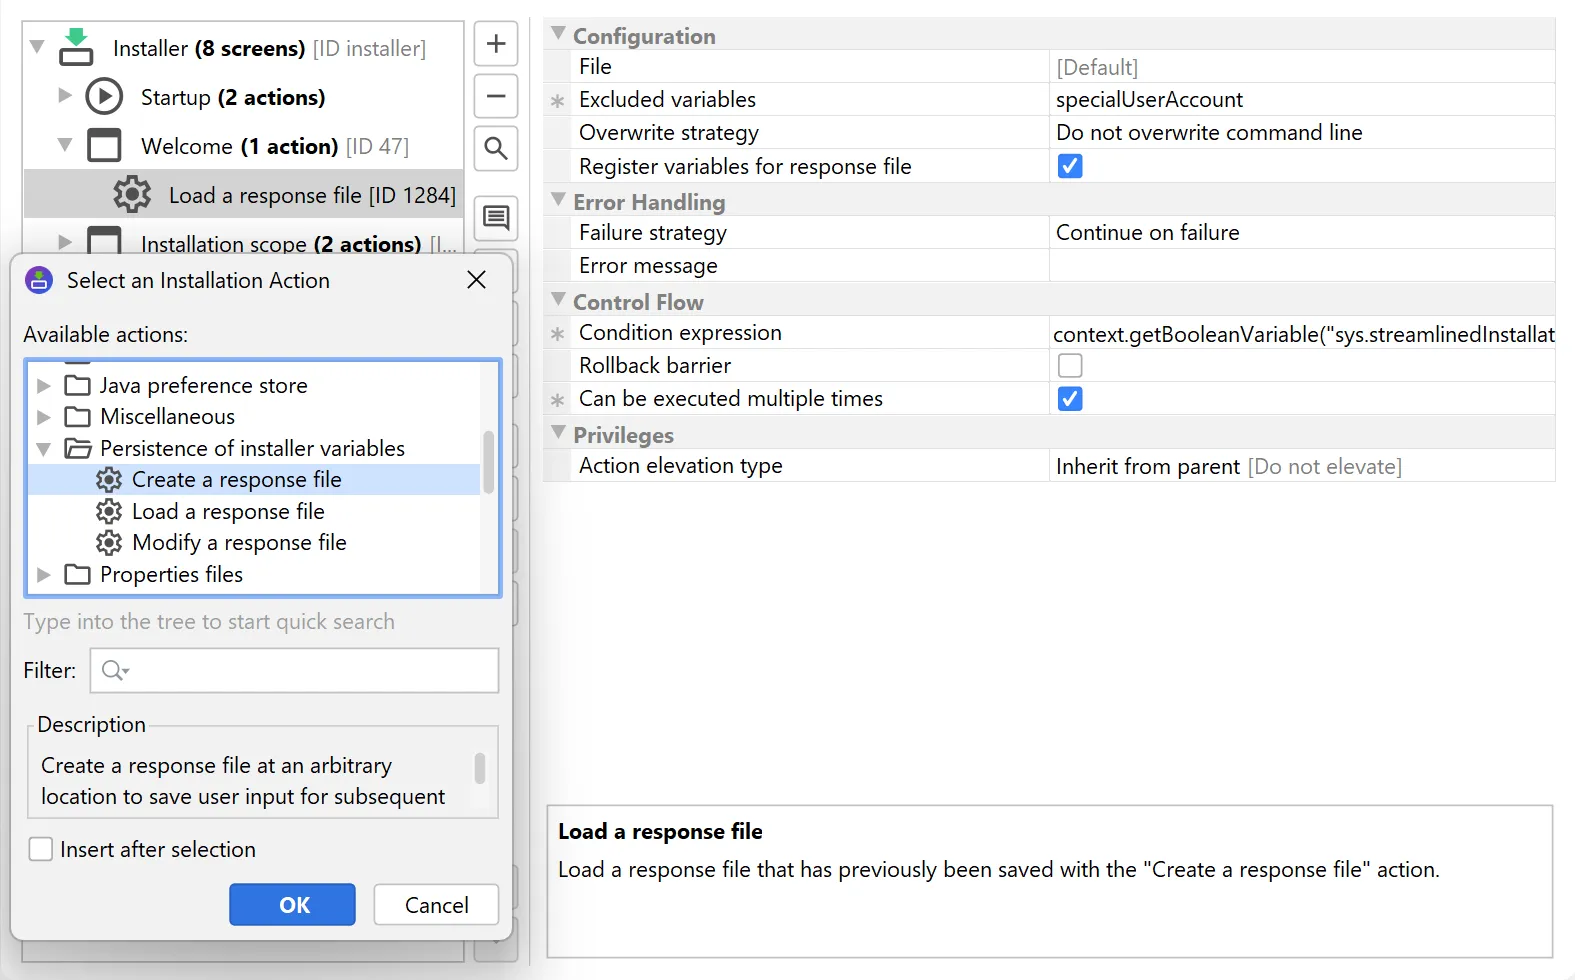This screenshot has height=980, width=1575.
Task: Change Overwrite strategy value
Action: coord(1302,133)
